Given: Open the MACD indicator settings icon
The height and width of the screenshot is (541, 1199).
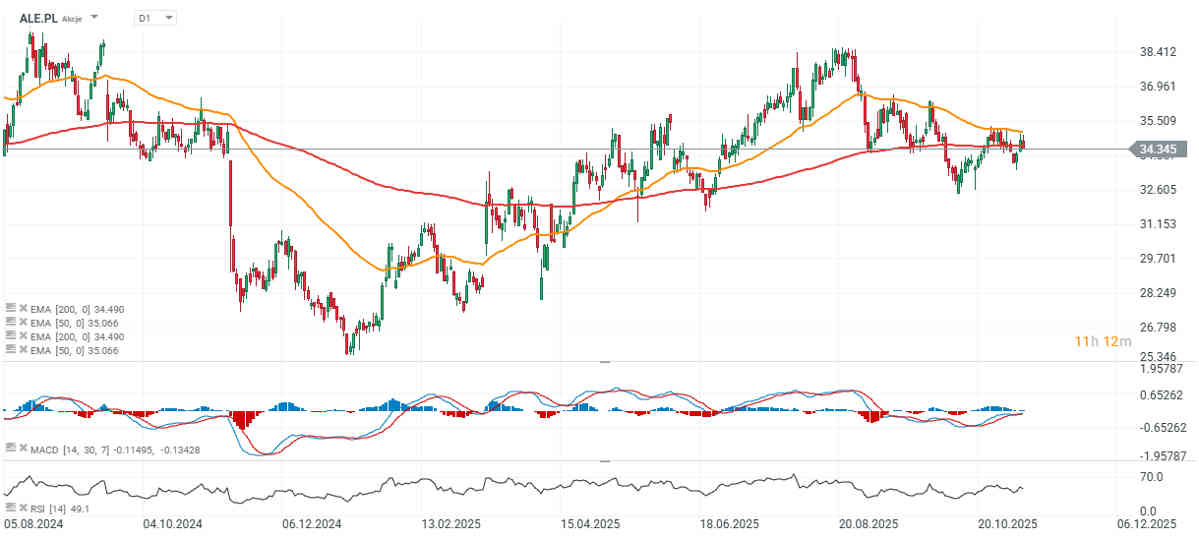Looking at the screenshot, I should tap(10, 446).
